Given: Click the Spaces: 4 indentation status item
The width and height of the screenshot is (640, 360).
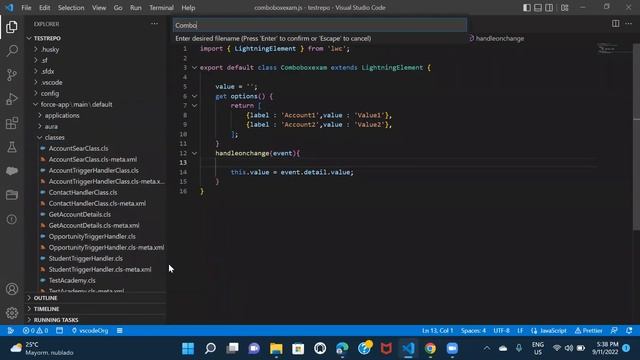Looking at the screenshot, I should (x=473, y=331).
